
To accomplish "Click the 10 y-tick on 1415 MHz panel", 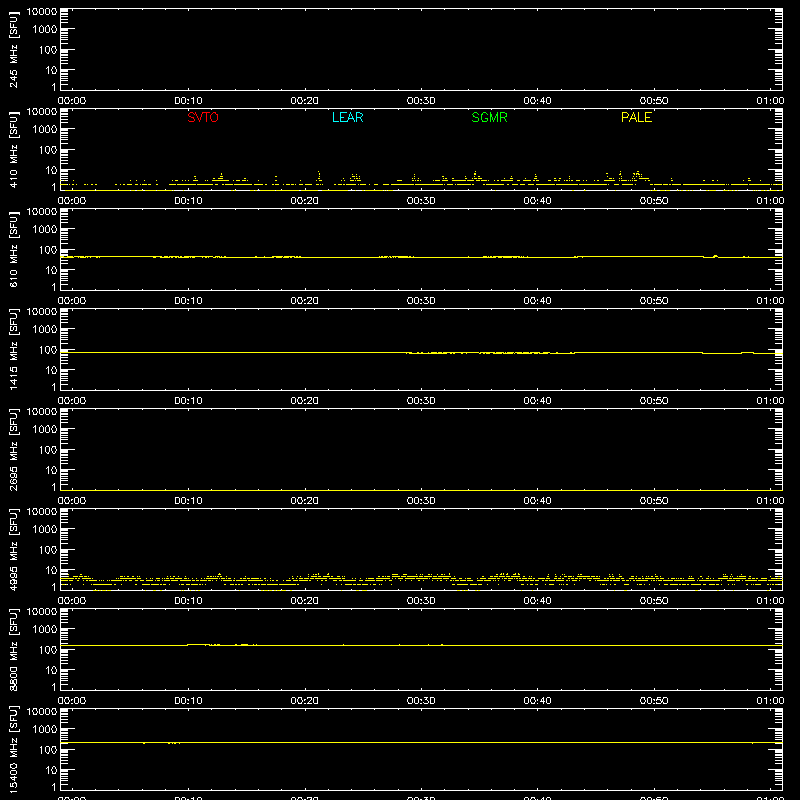I will [x=52, y=370].
